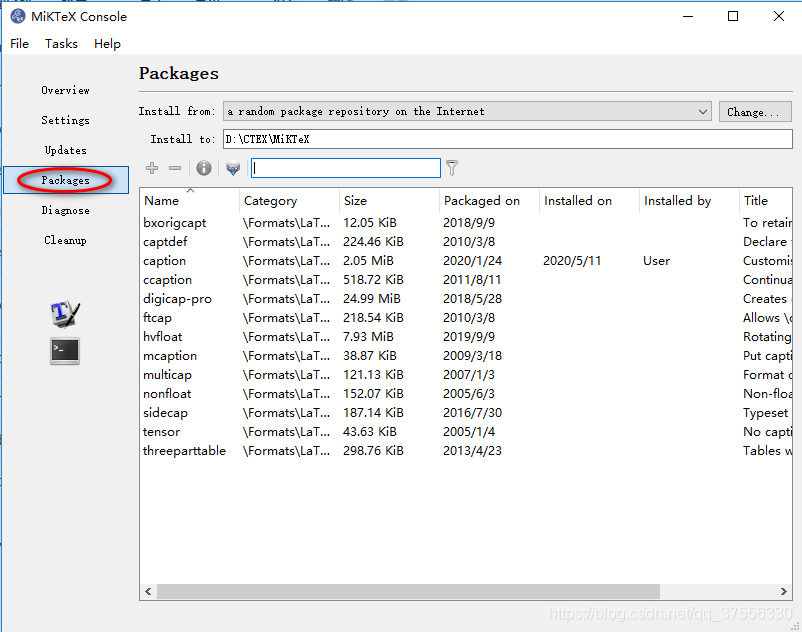Sort by the Title column header

766,200
